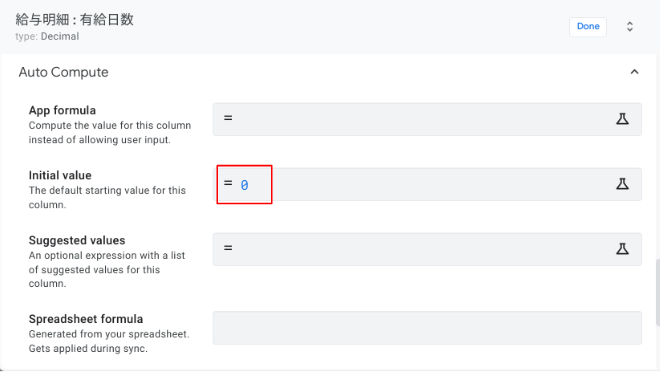Focus the Initial value expression field
660x372 pixels.
click(x=427, y=184)
